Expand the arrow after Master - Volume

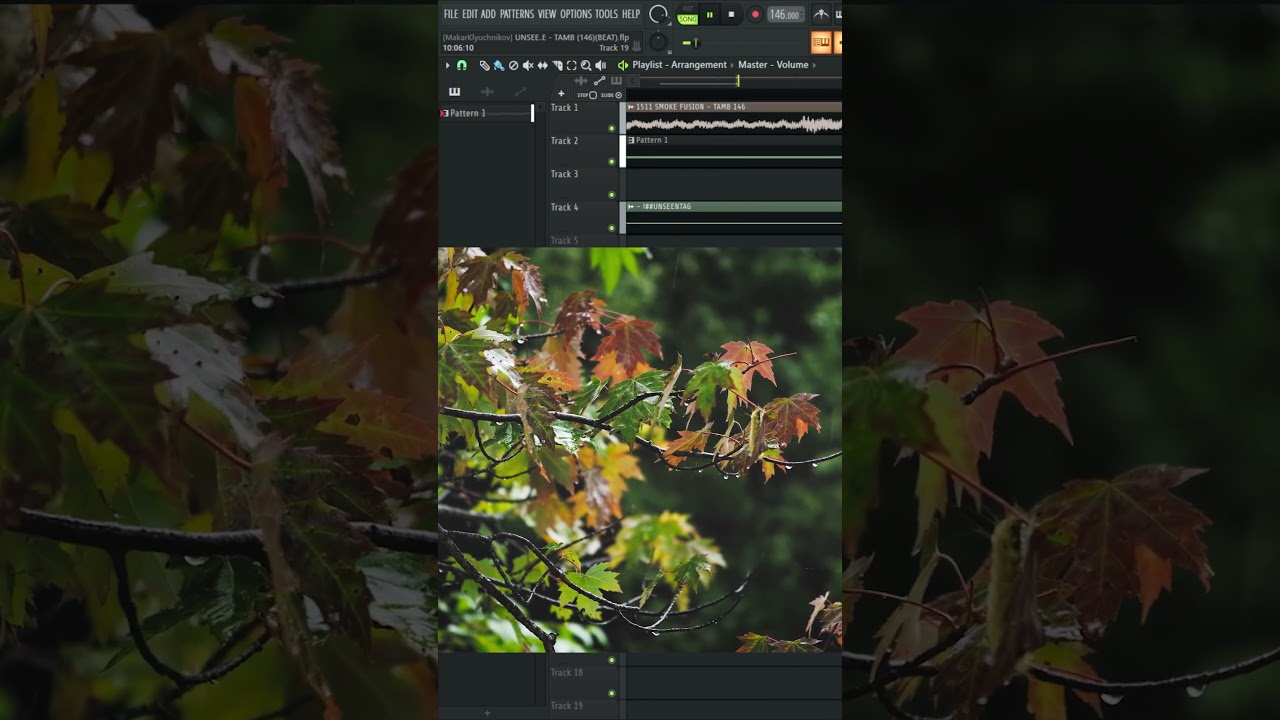point(814,65)
